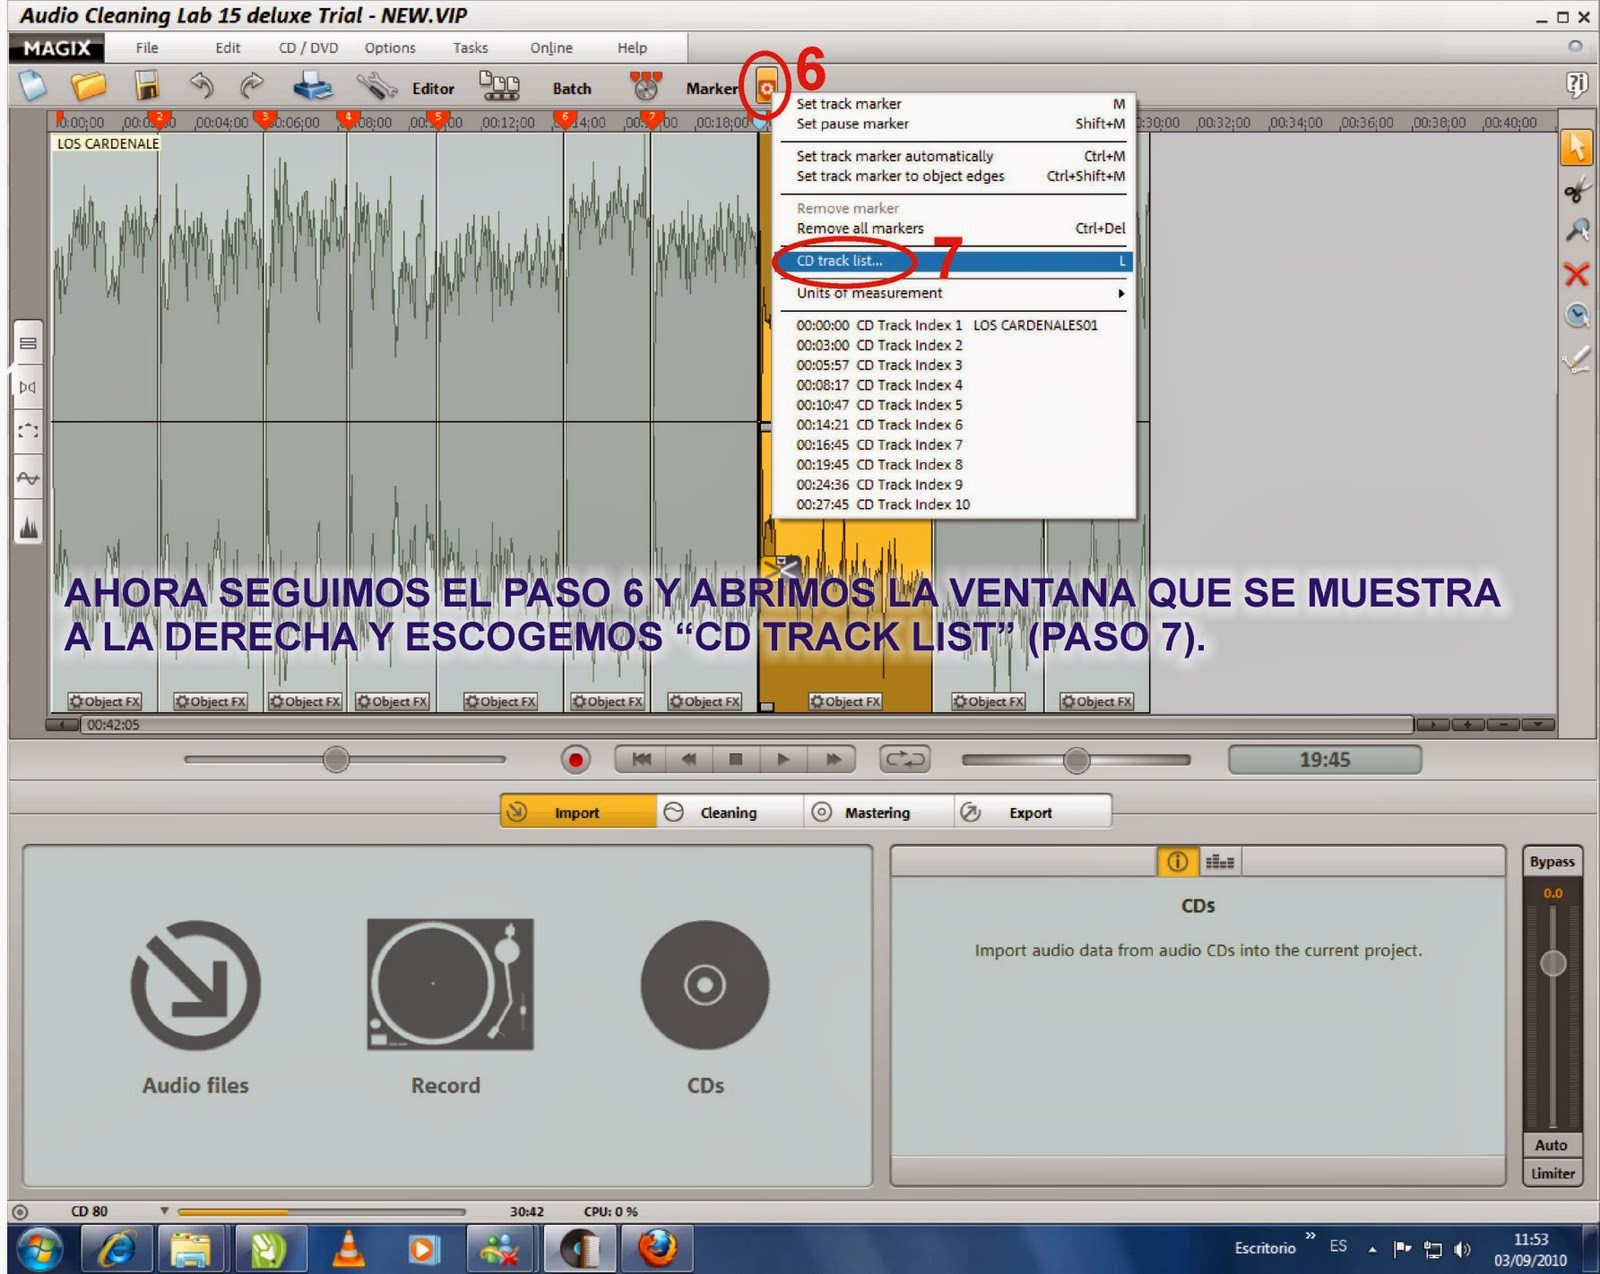Click the CDs import icon
The width and height of the screenshot is (1600, 1274).
(705, 985)
